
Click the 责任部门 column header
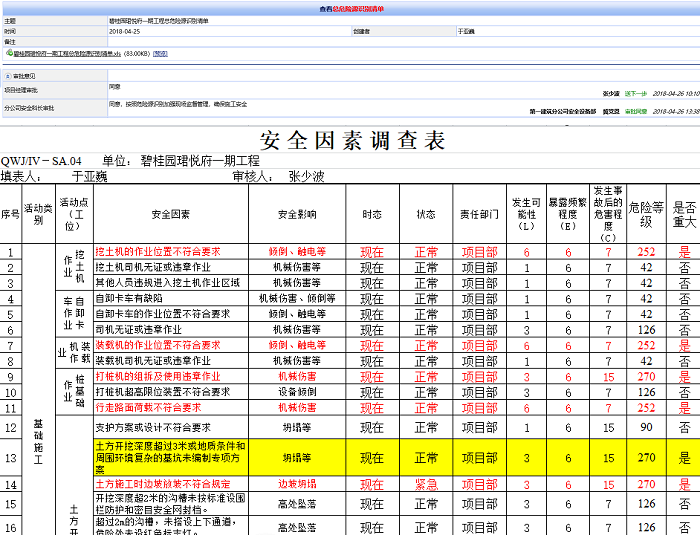[479, 214]
